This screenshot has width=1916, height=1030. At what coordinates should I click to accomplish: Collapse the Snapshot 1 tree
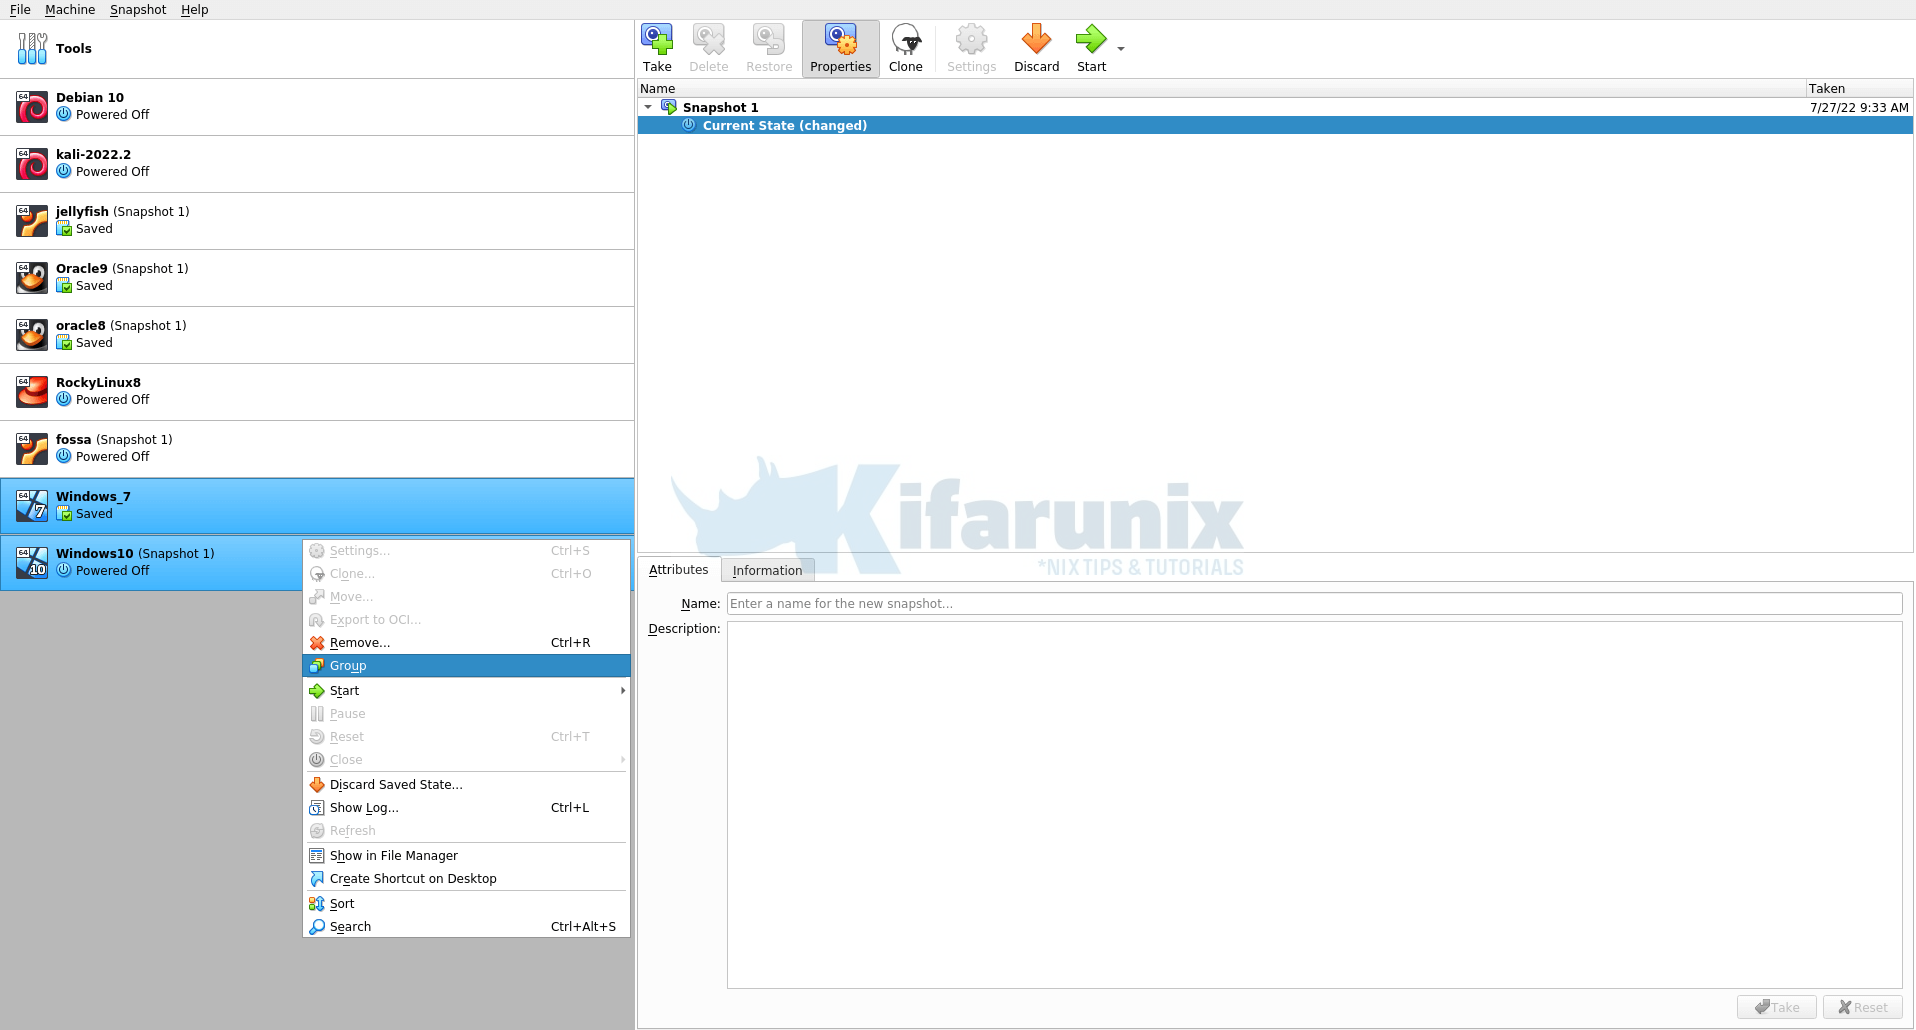(x=648, y=107)
